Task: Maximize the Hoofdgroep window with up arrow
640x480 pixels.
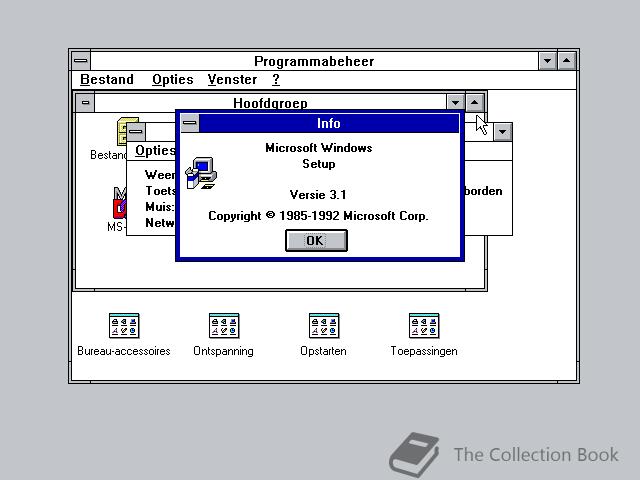Action: click(x=474, y=102)
